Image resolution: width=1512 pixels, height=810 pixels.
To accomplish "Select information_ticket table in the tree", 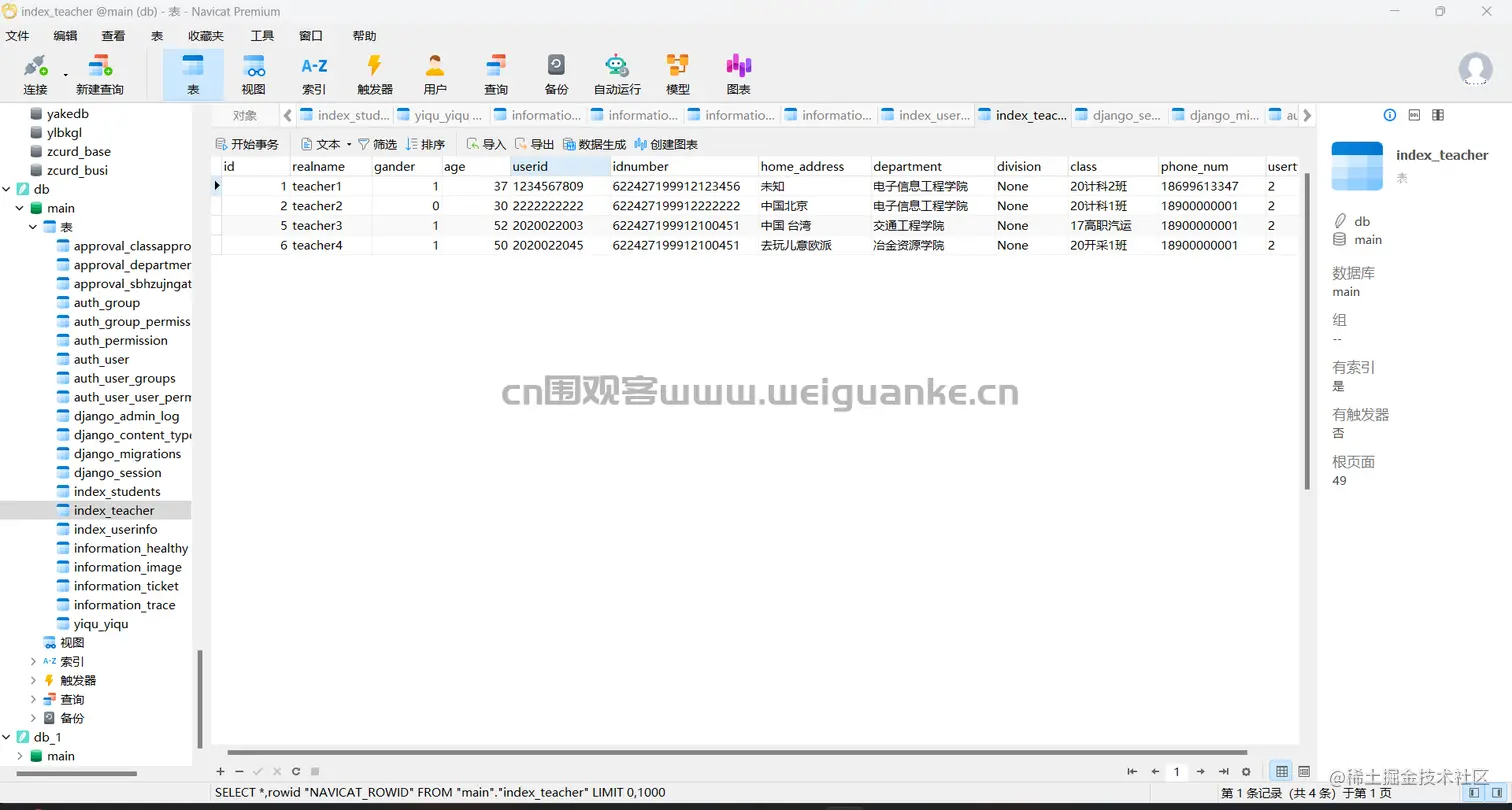I will coord(126,586).
